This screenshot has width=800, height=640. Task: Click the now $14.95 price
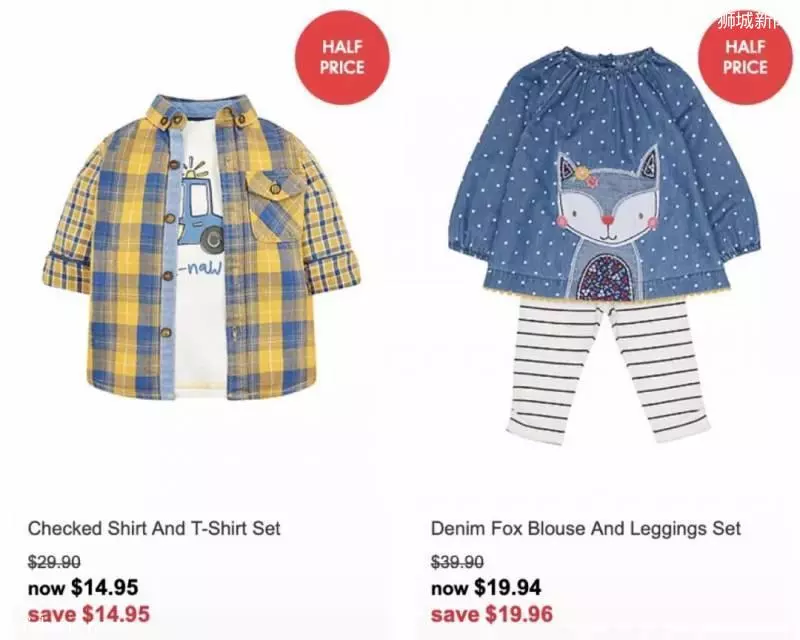pyautogui.click(x=83, y=587)
